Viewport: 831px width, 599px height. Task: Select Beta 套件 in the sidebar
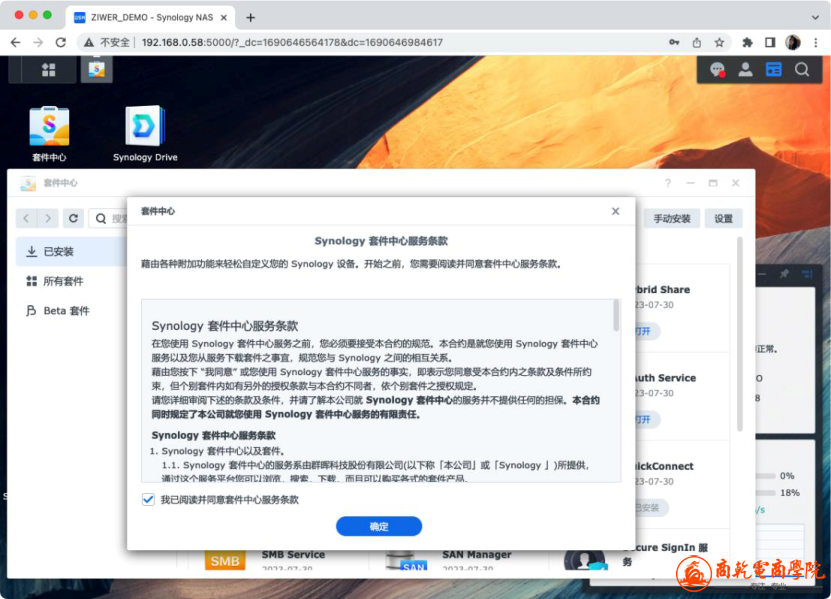tap(72, 311)
